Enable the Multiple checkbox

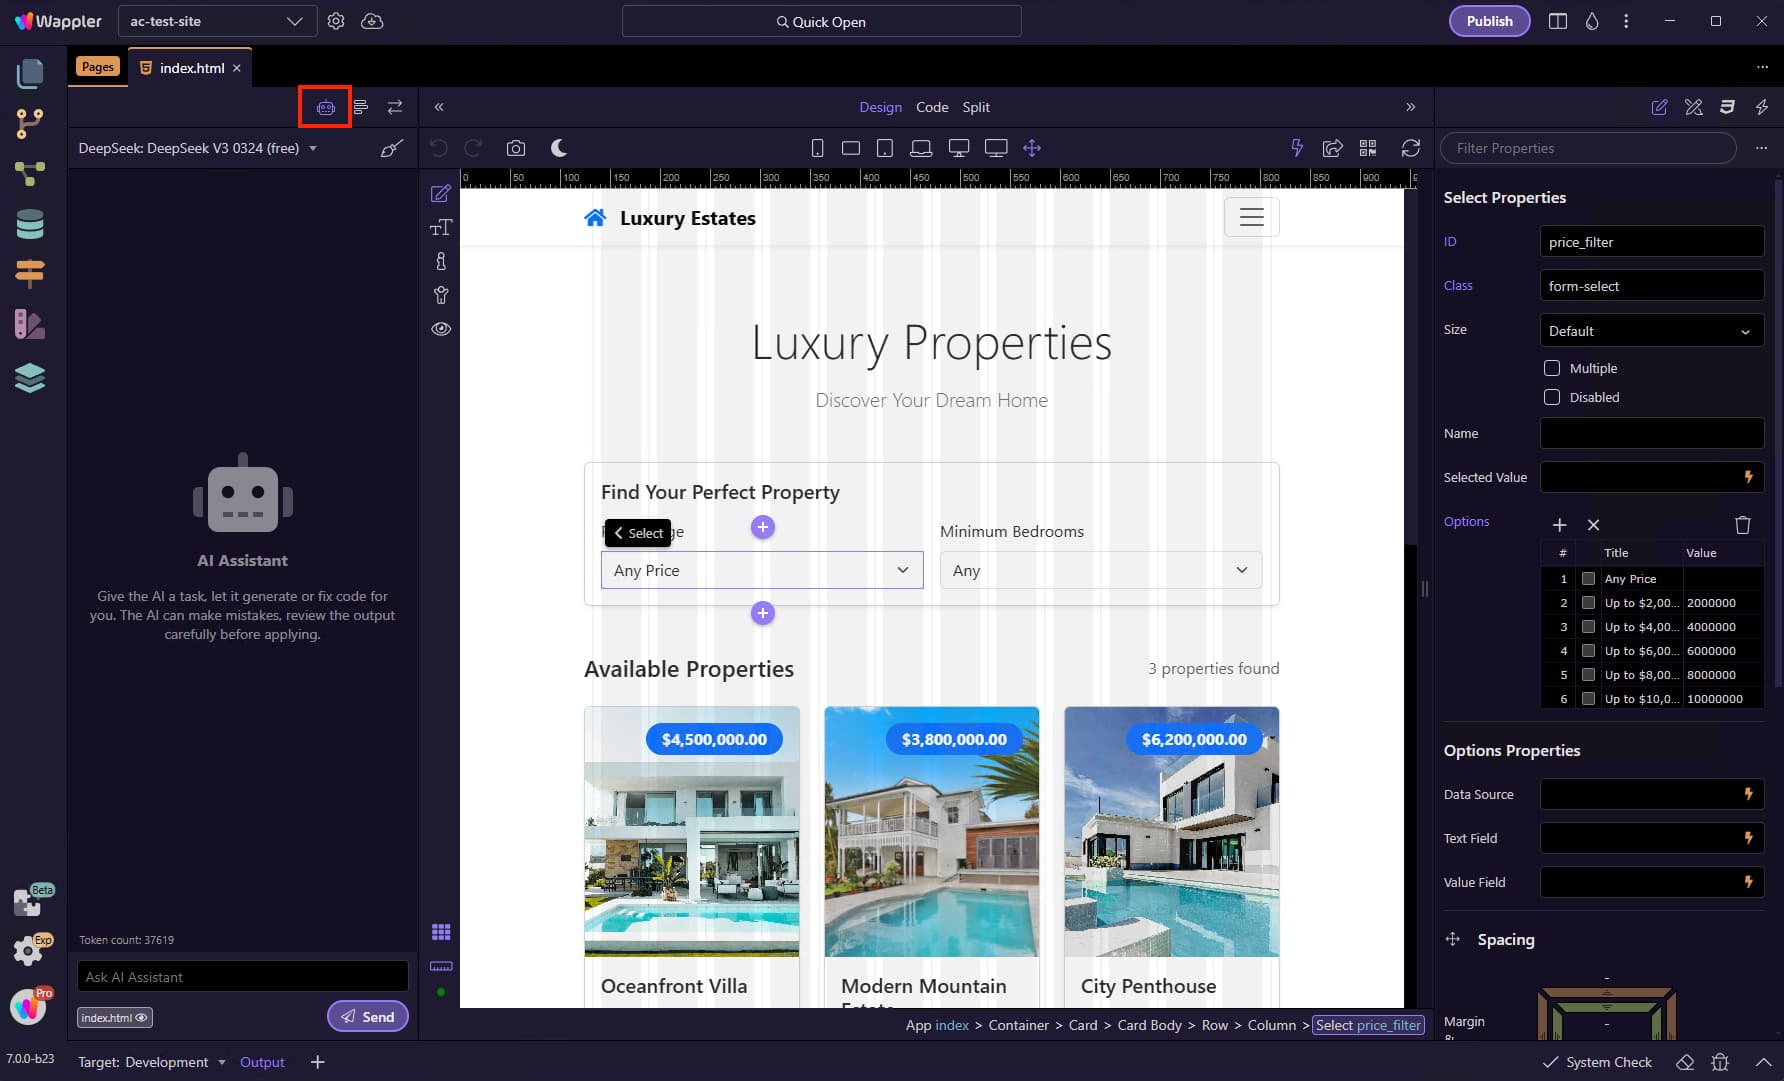click(x=1552, y=368)
